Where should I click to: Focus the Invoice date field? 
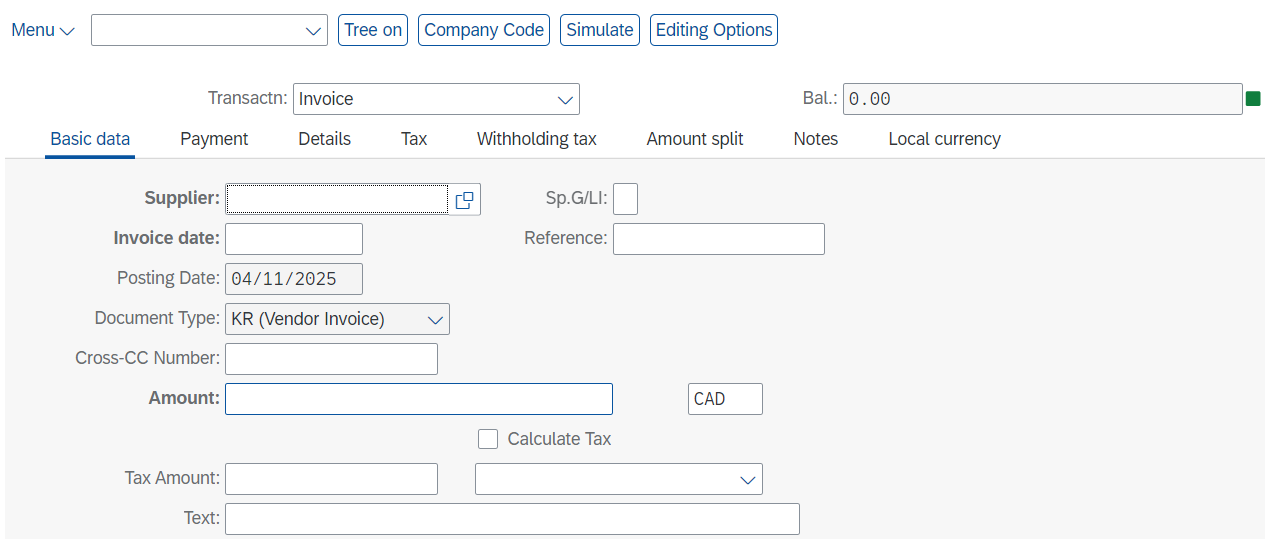[294, 239]
